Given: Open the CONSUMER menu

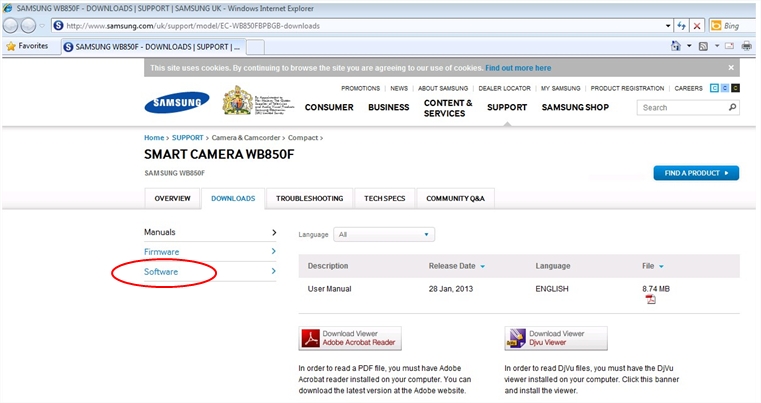Looking at the screenshot, I should click(x=329, y=107).
